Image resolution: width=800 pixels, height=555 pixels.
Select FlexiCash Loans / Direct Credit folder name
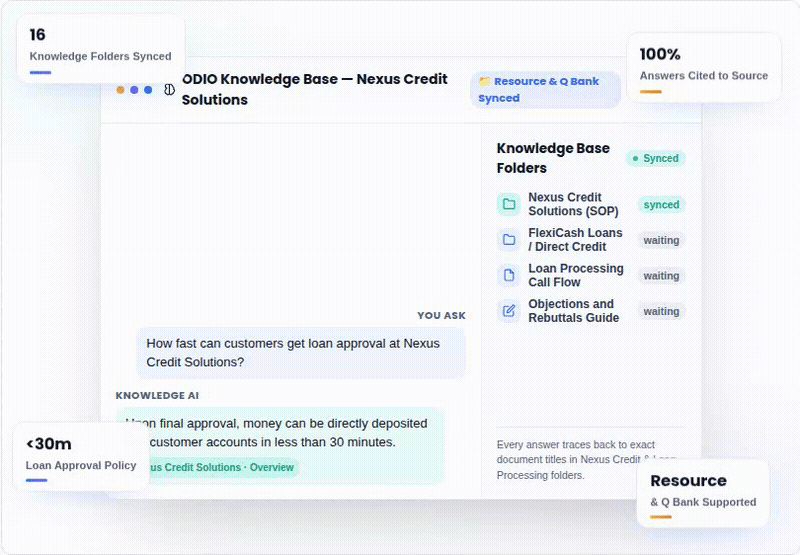575,240
